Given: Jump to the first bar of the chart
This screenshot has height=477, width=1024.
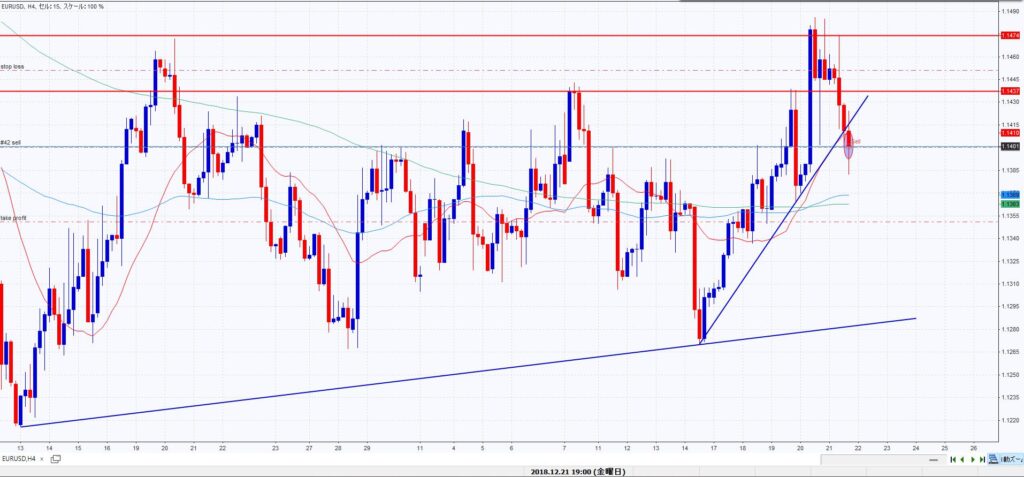Looking at the screenshot, I should 951,459.
